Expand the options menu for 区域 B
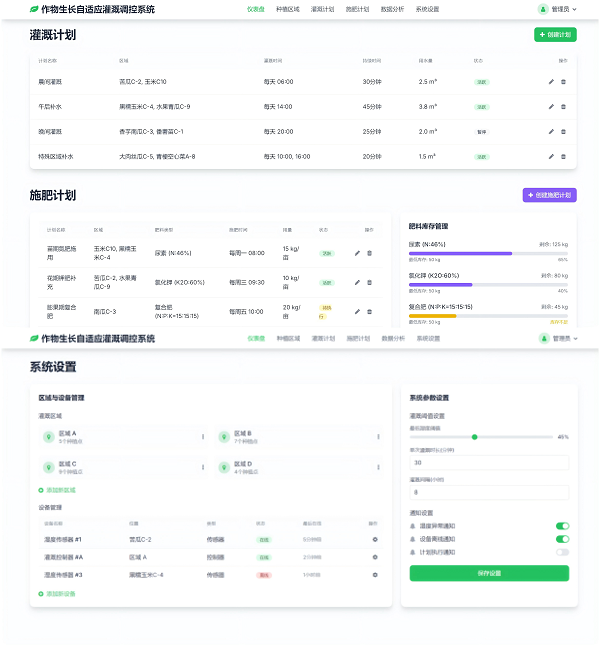 coord(378,437)
